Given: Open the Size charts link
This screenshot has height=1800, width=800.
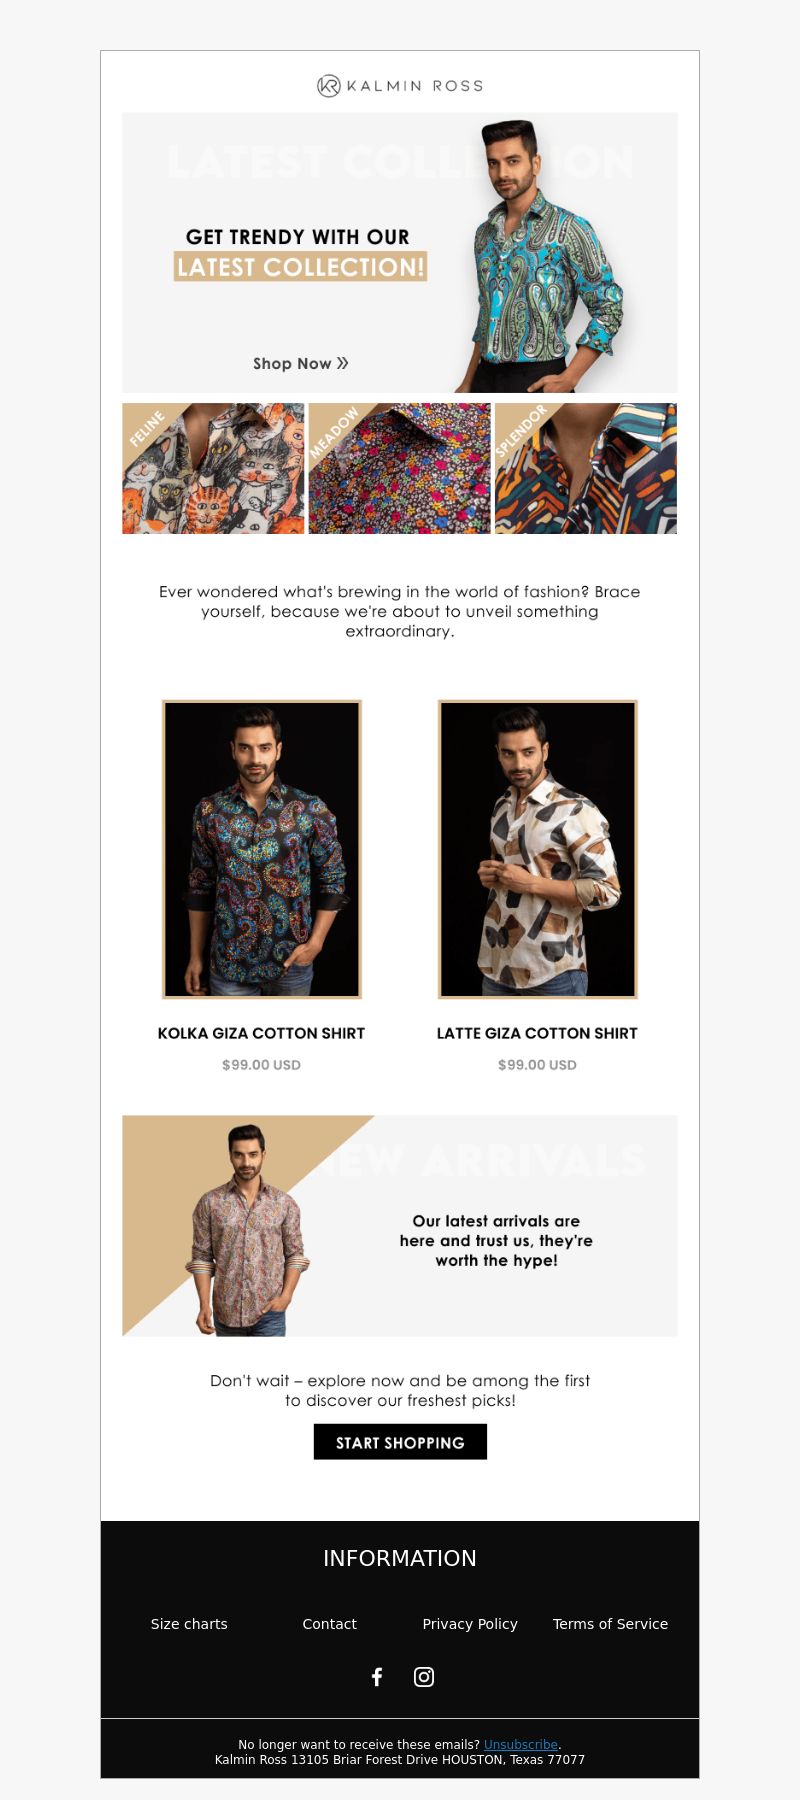Looking at the screenshot, I should (x=189, y=1624).
